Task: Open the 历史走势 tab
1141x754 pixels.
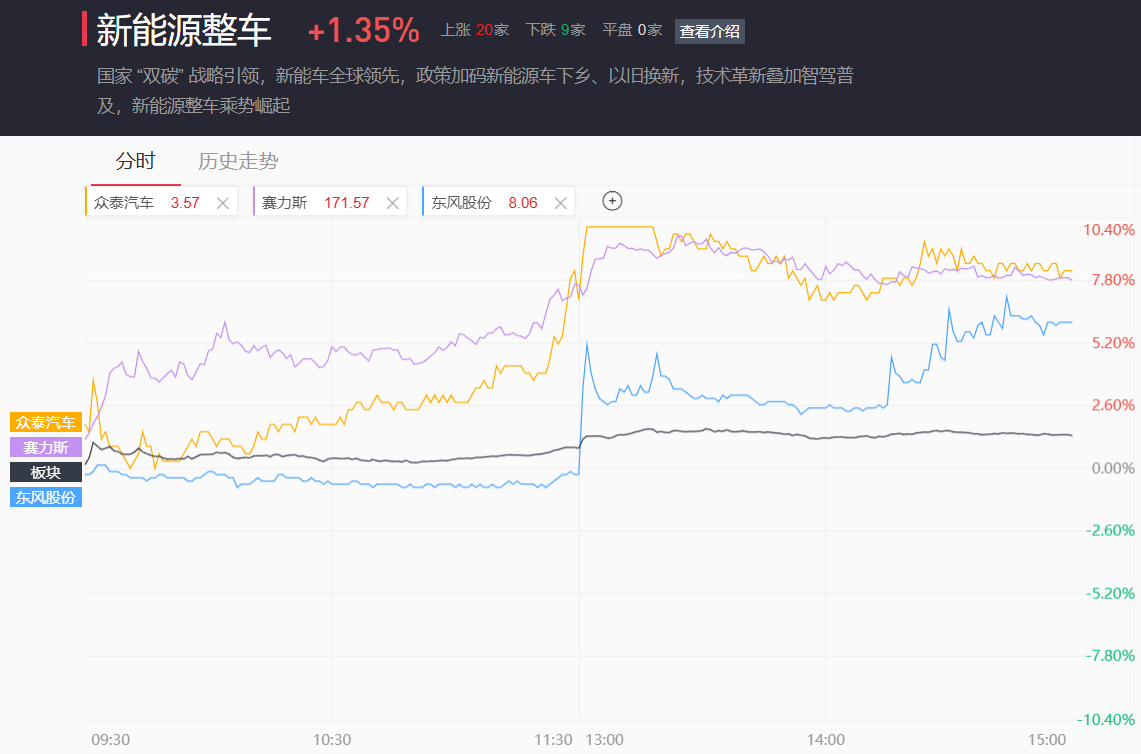Action: [x=238, y=161]
